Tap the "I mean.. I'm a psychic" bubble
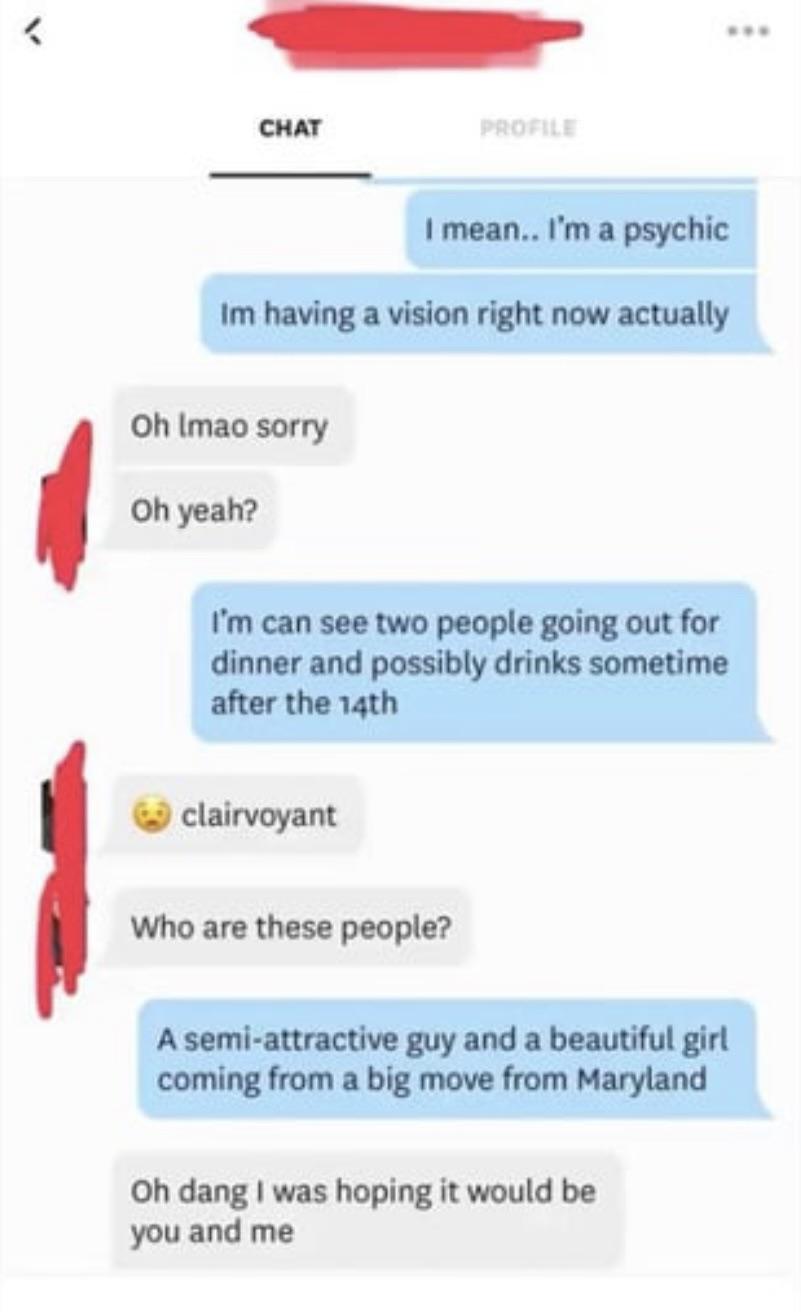Image resolution: width=801 pixels, height=1312 pixels. [582, 230]
